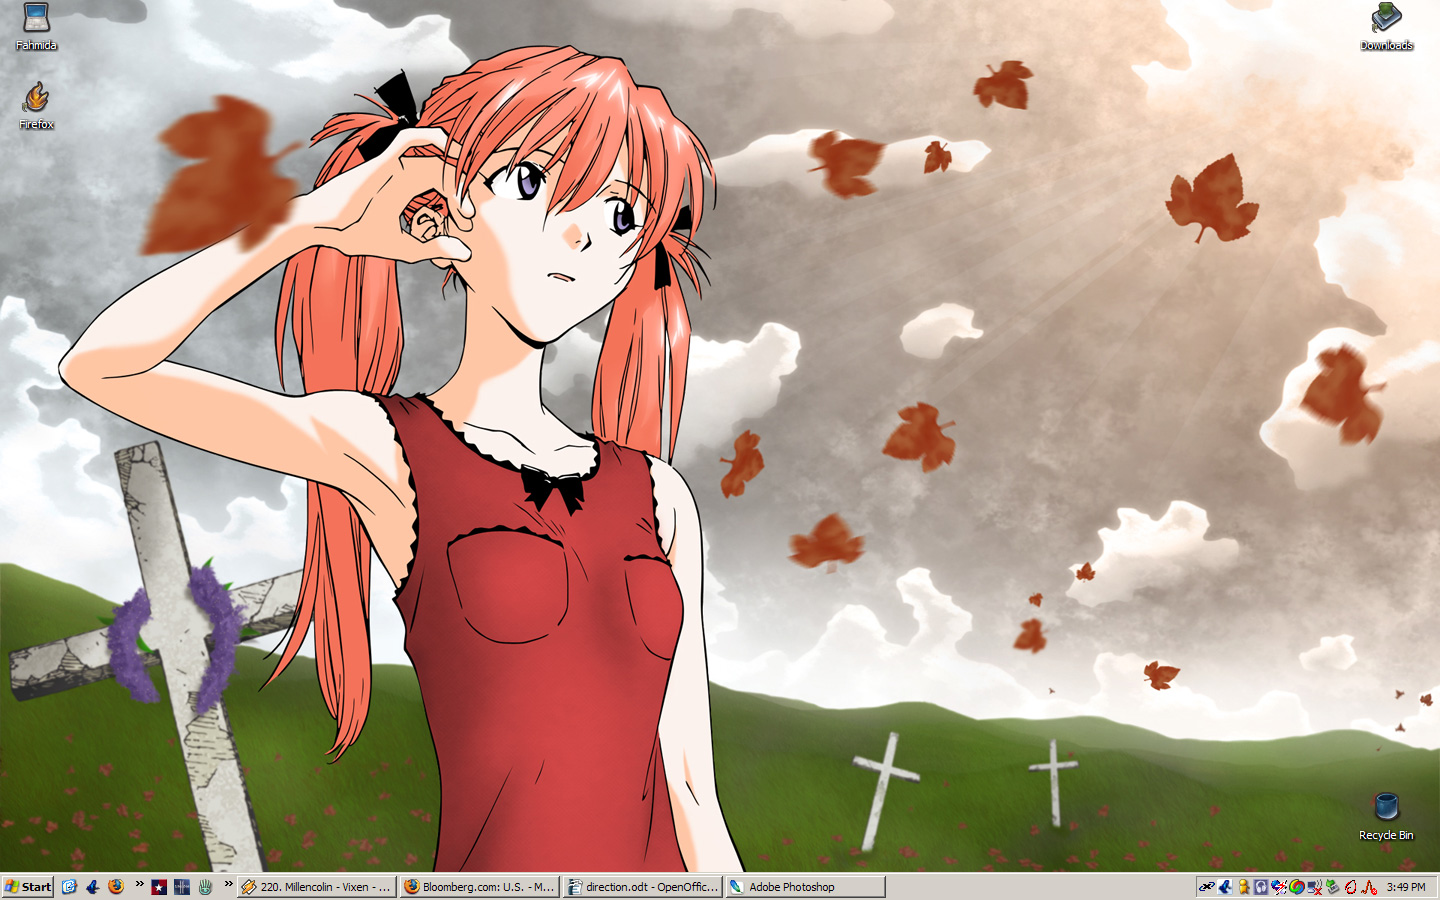Screen dimensions: 1440x900
Task: Click the dark square toolbar icon
Action: (182, 886)
